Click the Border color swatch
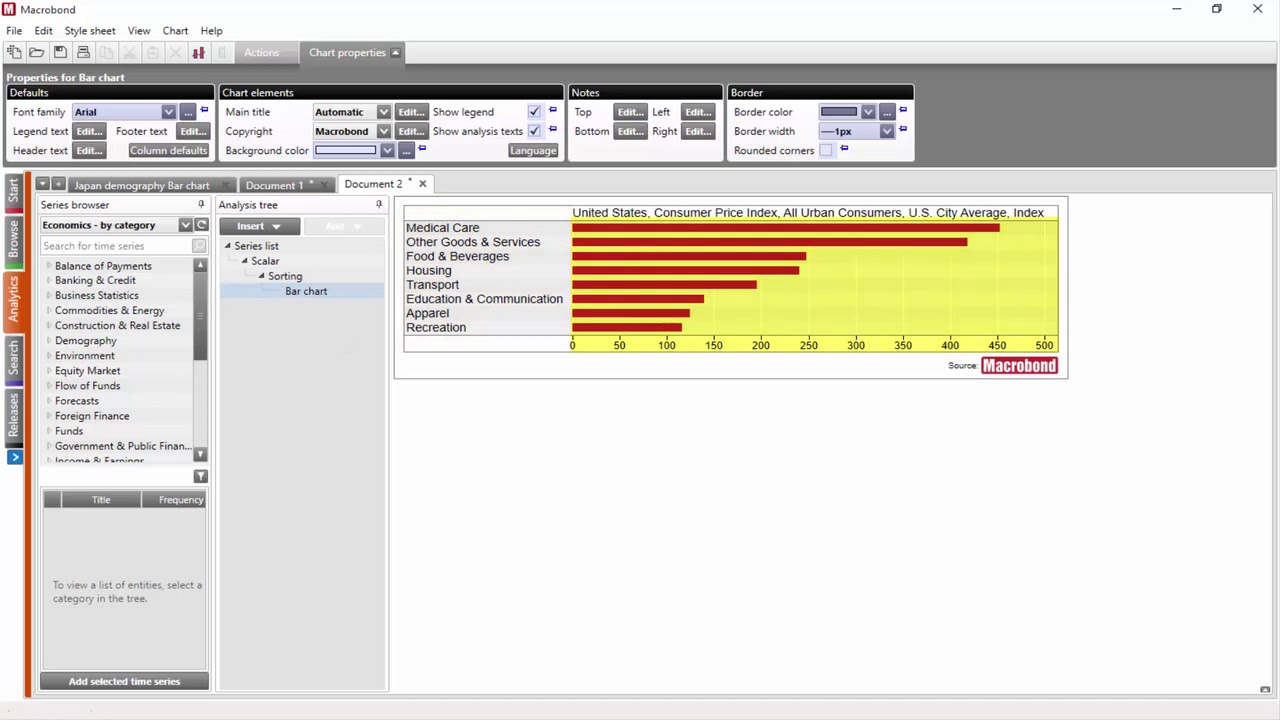This screenshot has width=1280, height=720. (x=839, y=112)
